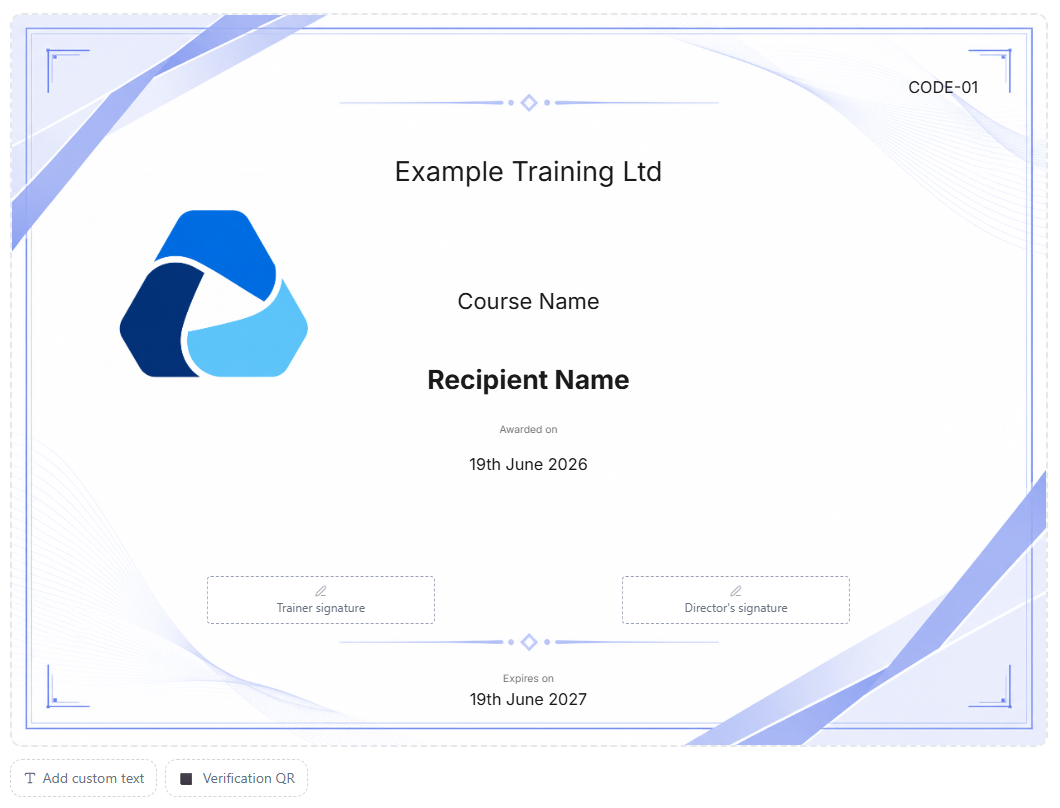Select the '19th June 2026' award date
This screenshot has width=1060, height=808.
click(529, 465)
